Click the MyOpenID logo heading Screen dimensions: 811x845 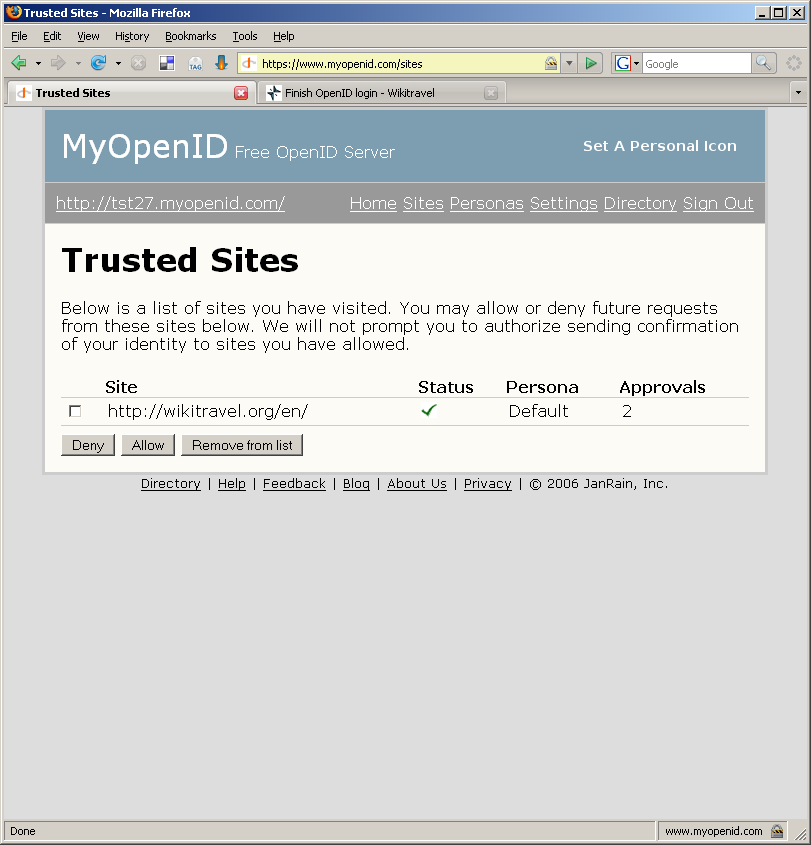145,147
